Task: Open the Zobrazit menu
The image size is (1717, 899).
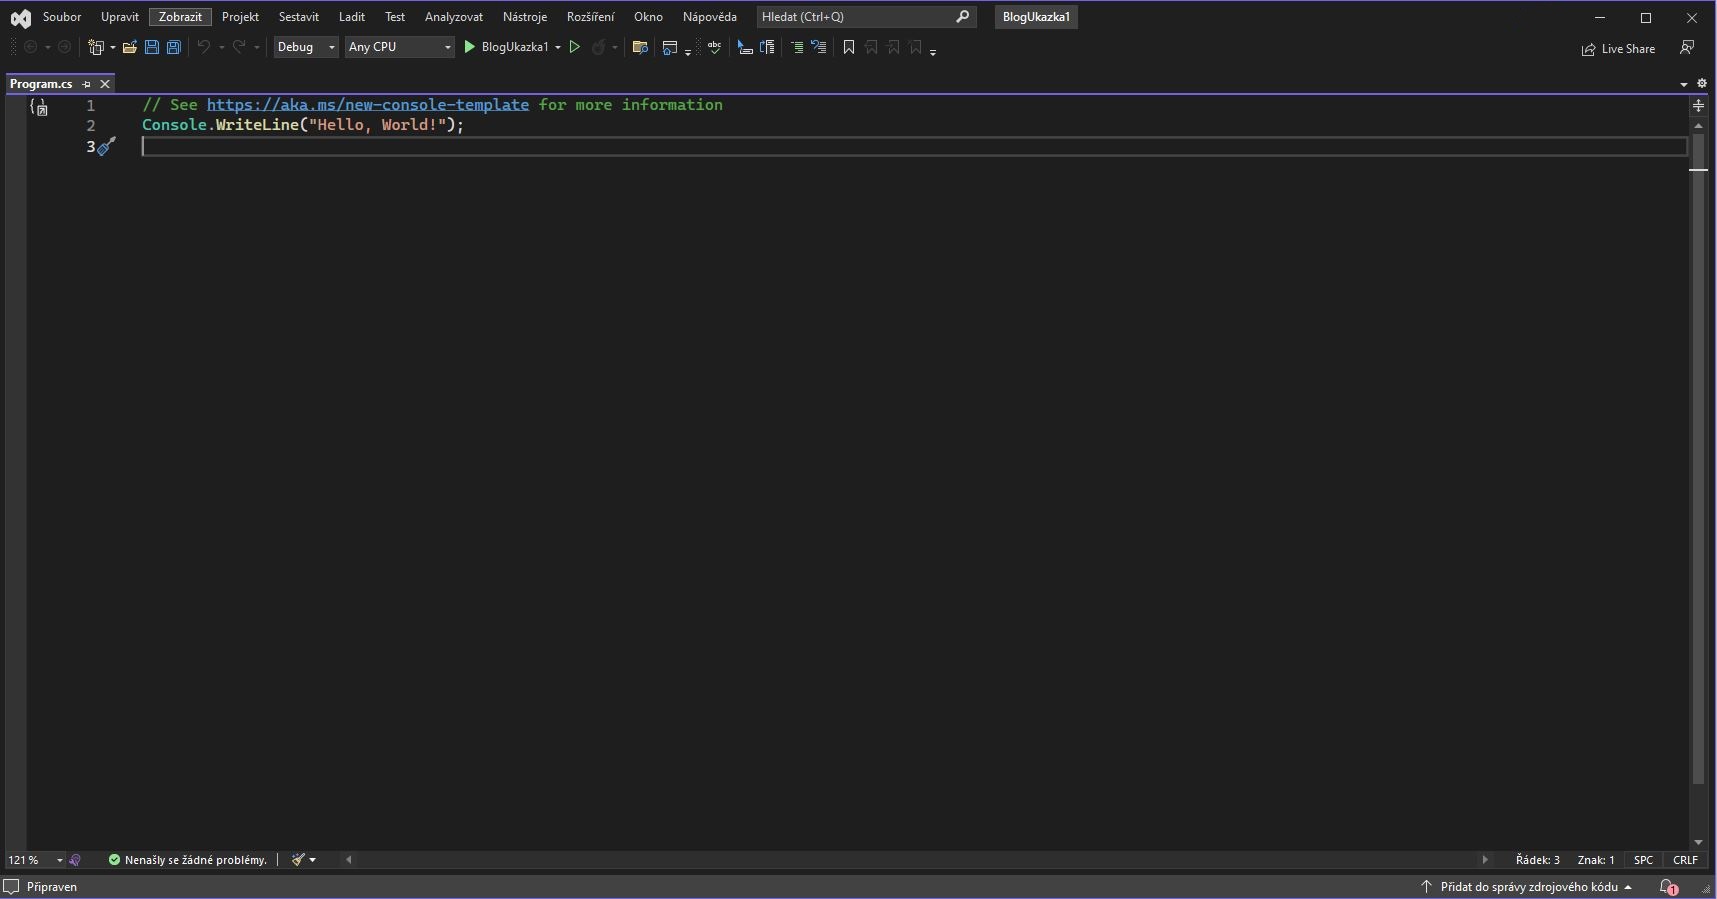Action: click(x=180, y=17)
